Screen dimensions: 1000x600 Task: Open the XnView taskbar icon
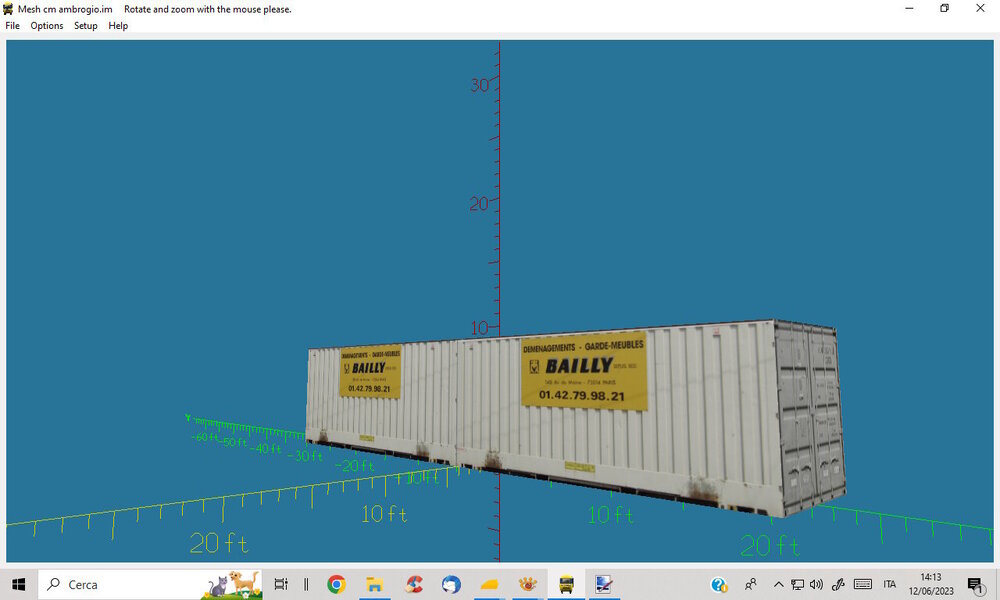click(x=527, y=584)
